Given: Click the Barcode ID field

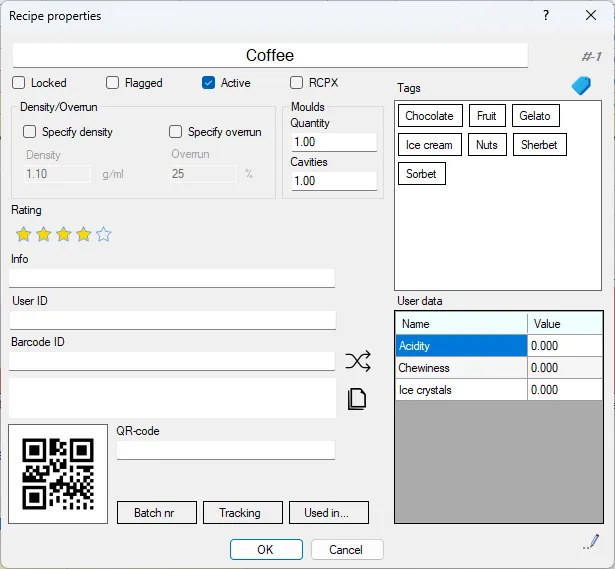Looking at the screenshot, I should (x=172, y=361).
